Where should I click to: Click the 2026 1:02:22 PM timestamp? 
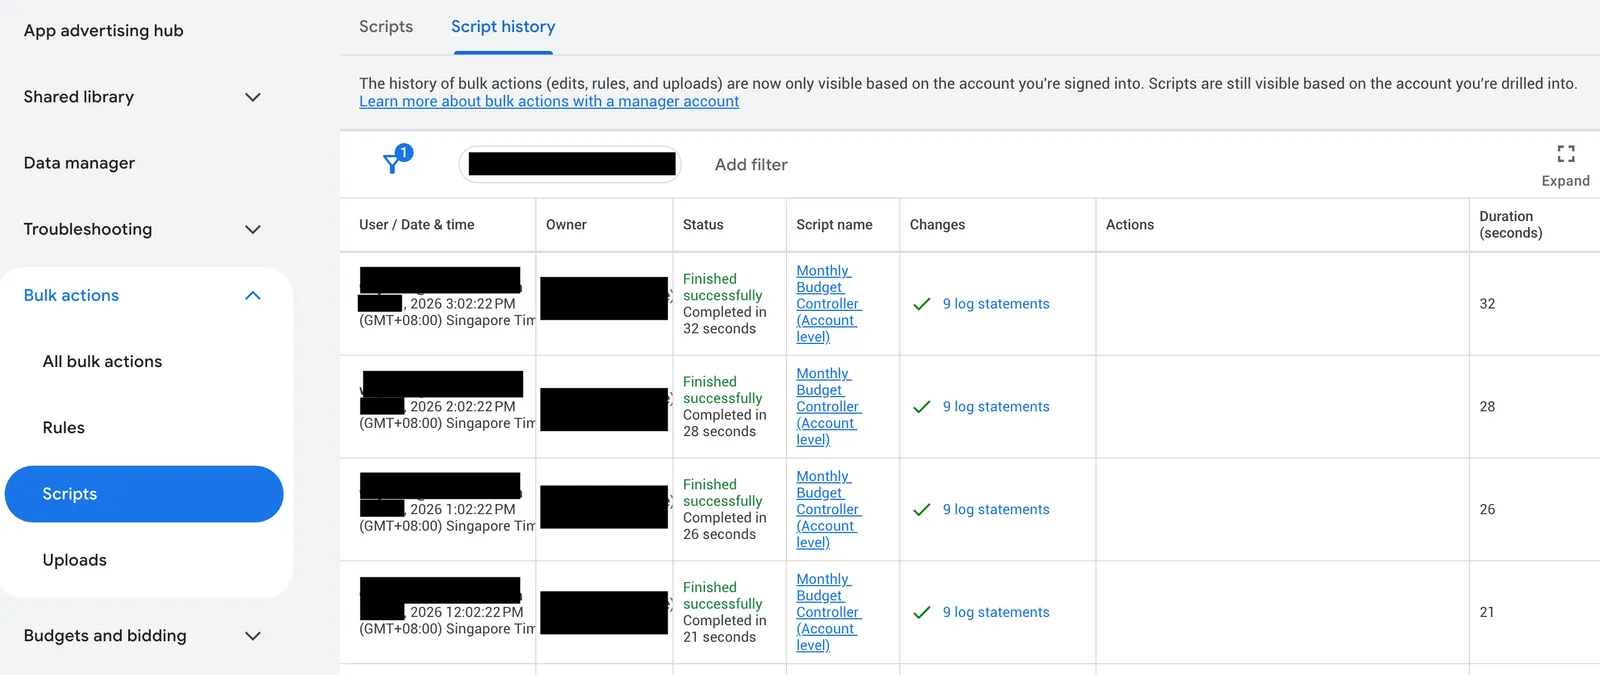[x=463, y=510]
